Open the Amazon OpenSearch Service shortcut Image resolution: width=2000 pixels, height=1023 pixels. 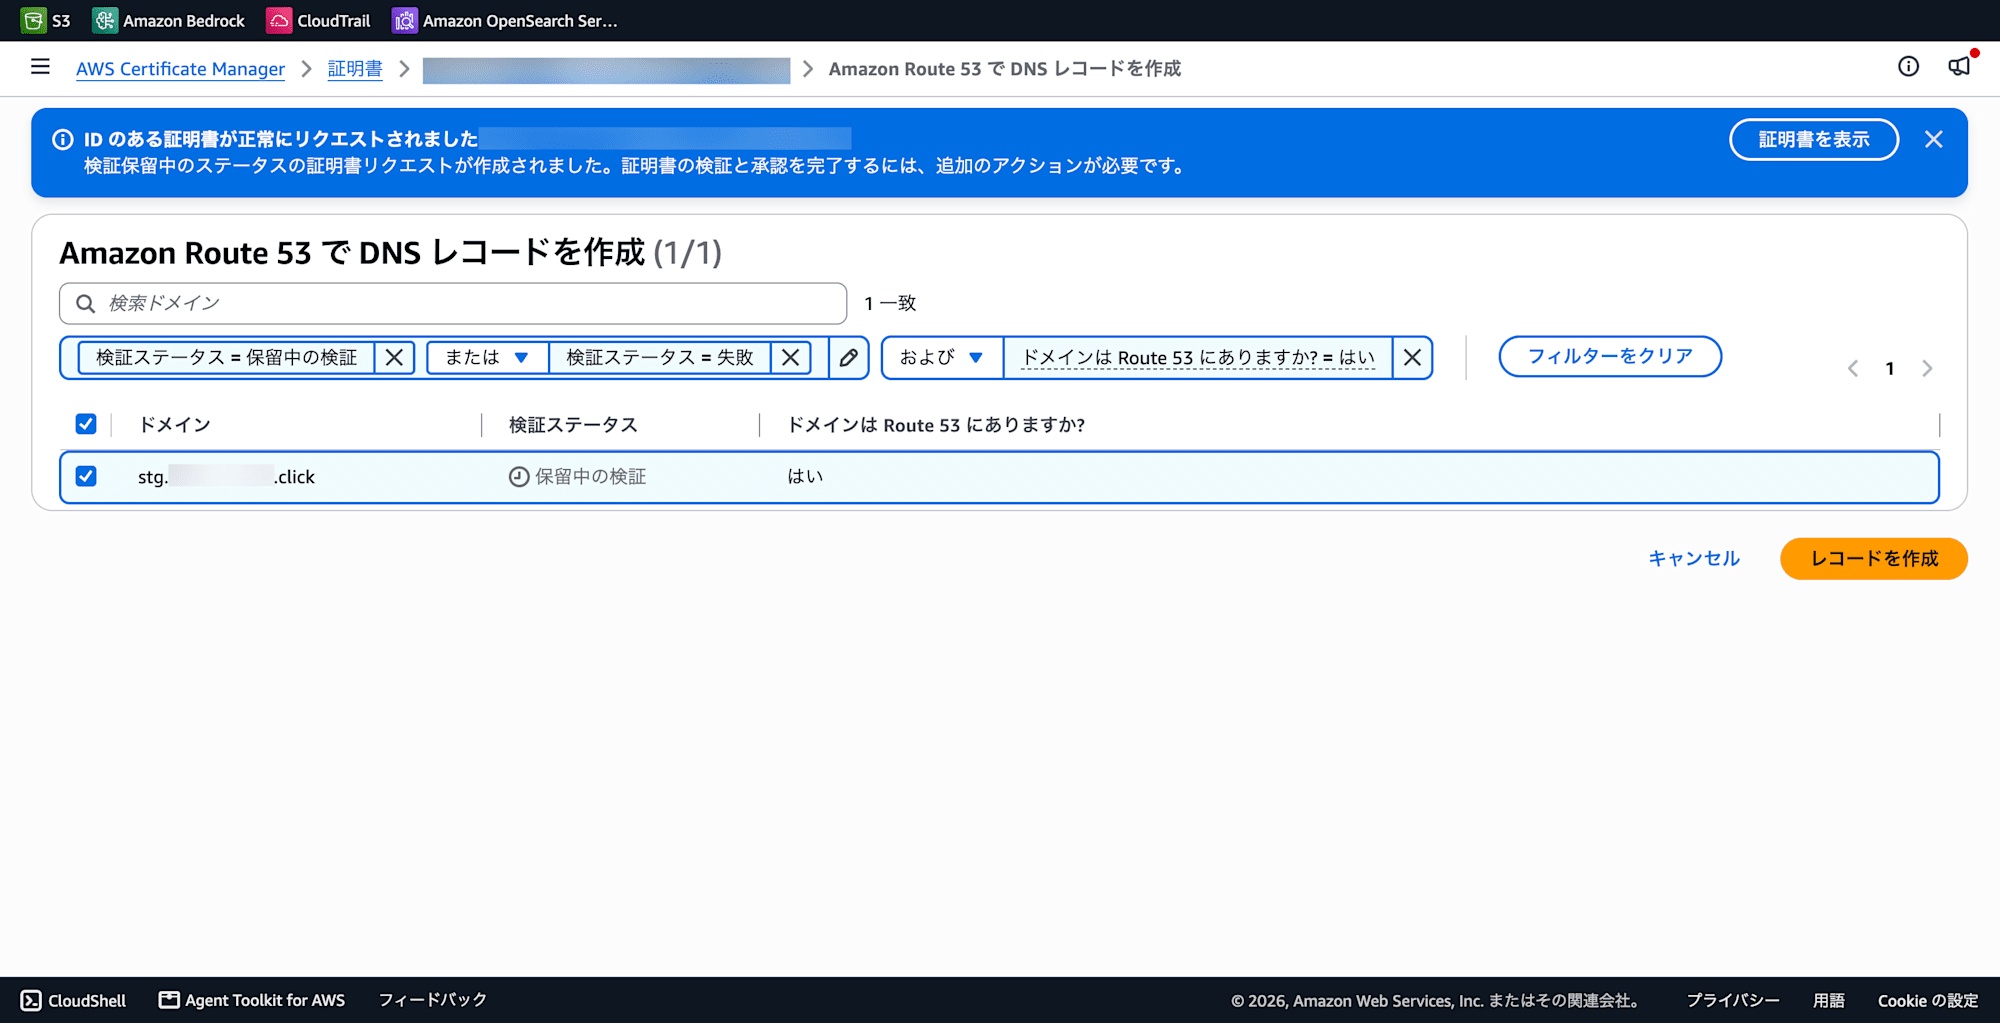tap(505, 20)
